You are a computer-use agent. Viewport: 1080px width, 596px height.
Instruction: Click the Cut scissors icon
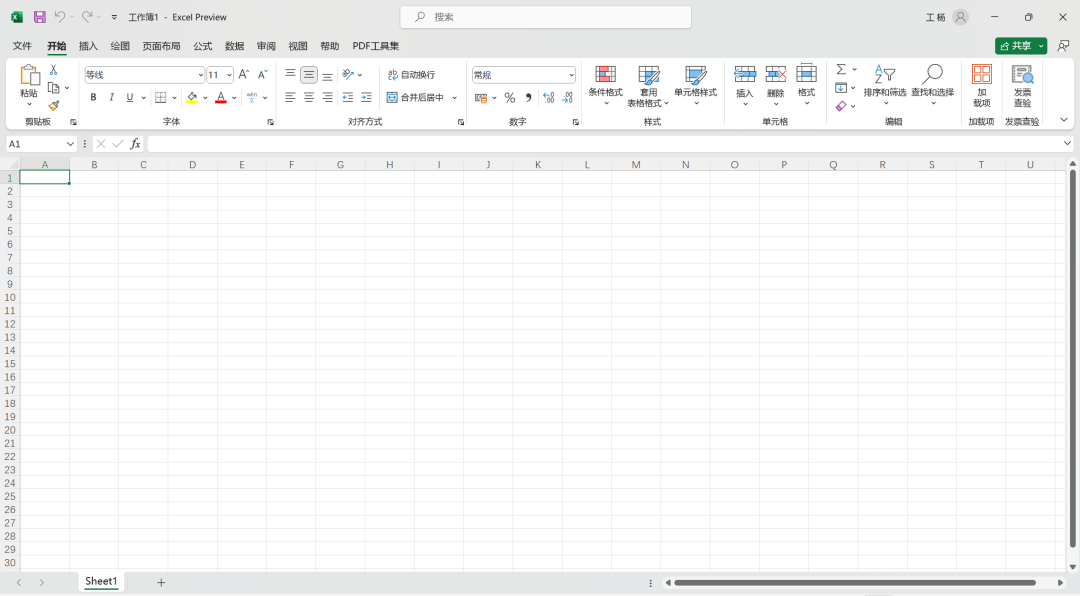[53, 70]
